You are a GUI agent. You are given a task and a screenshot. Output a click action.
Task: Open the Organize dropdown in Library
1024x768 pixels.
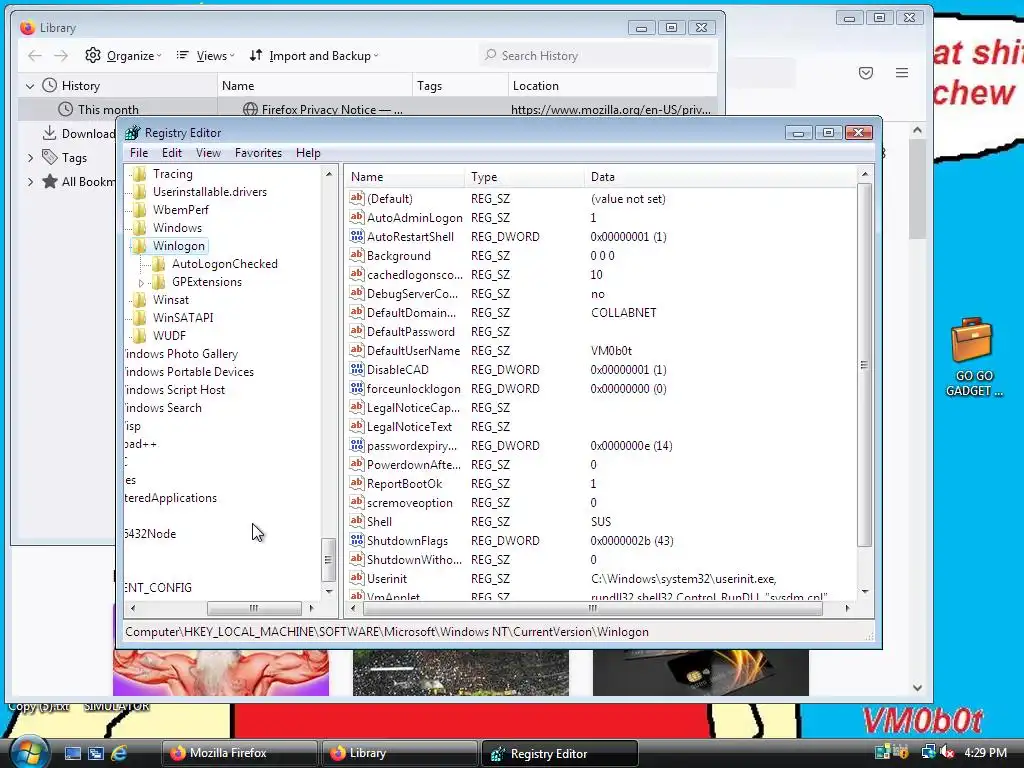pos(123,56)
